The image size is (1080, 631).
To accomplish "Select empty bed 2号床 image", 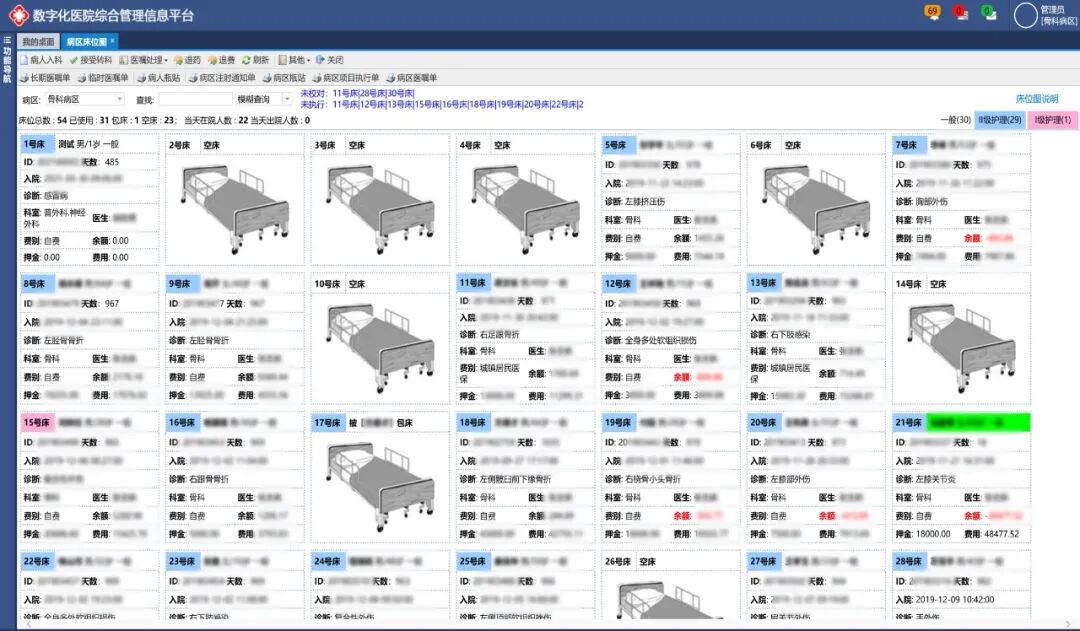I will [x=235, y=209].
